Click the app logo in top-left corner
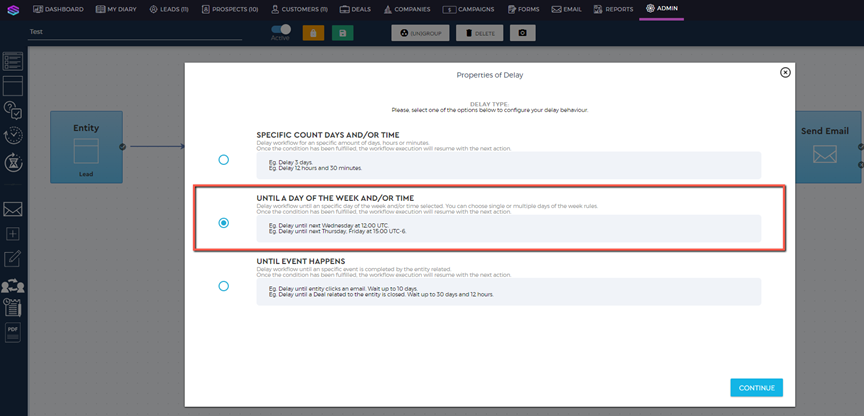The width and height of the screenshot is (864, 416). (13, 9)
